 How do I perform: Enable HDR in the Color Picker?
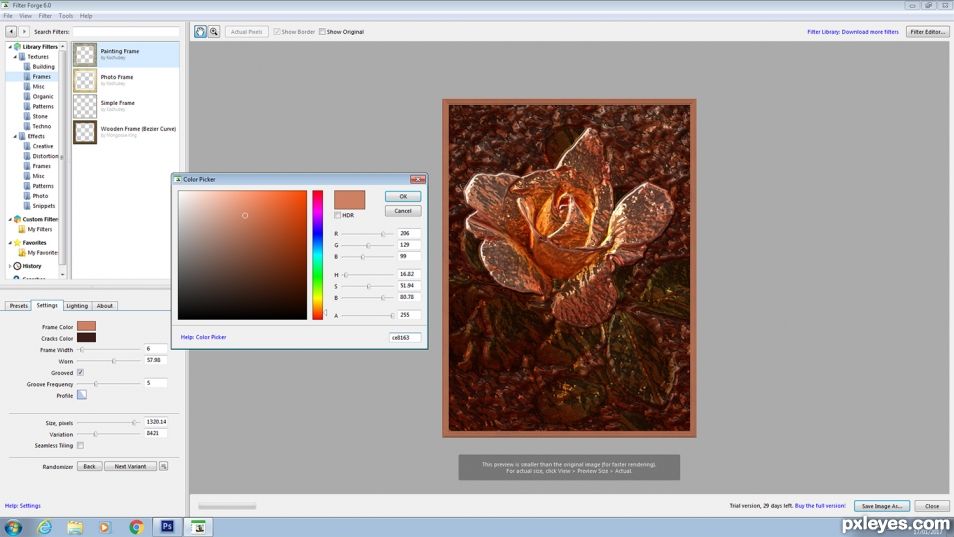click(338, 215)
